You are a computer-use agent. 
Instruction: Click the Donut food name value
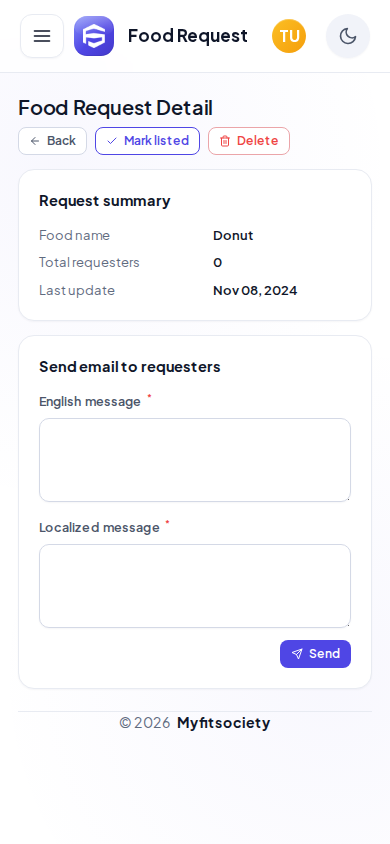click(x=233, y=236)
